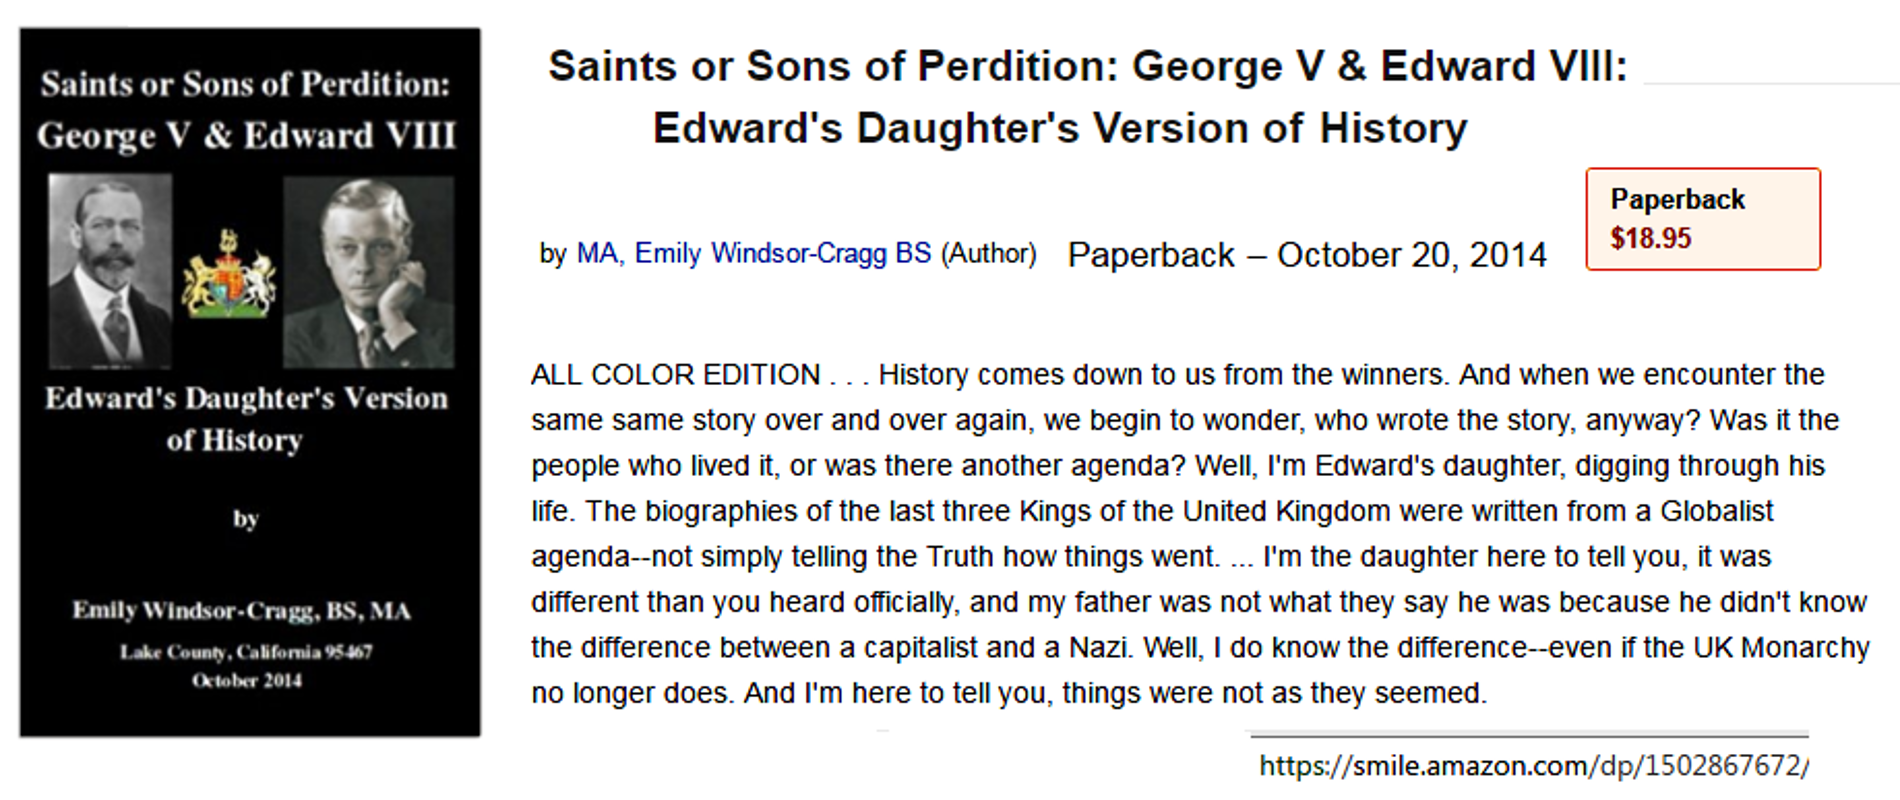Click the Paperback – October 20, 2014 text
The width and height of the screenshot is (1900, 800).
(1307, 255)
